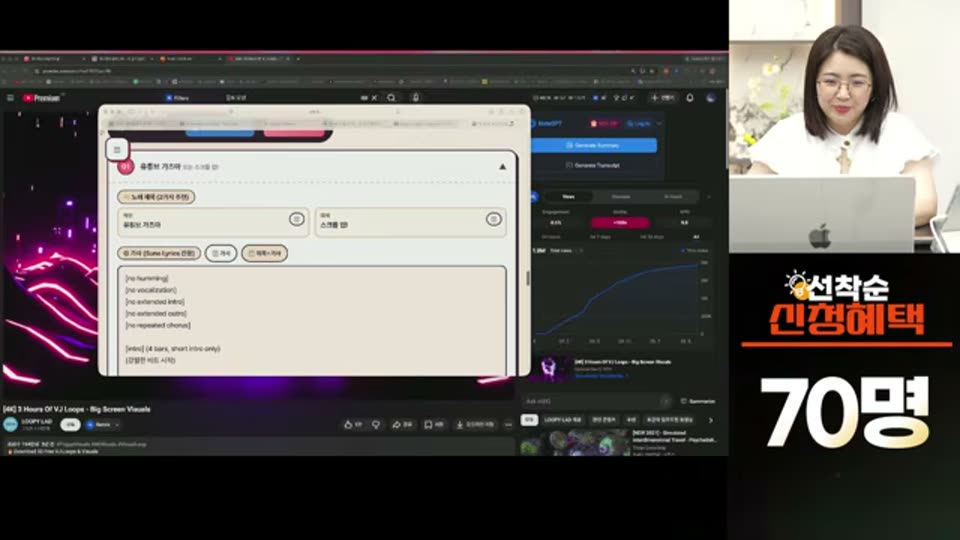960x540 pixels.
Task: Start voice search with microphone icon
Action: [416, 97]
